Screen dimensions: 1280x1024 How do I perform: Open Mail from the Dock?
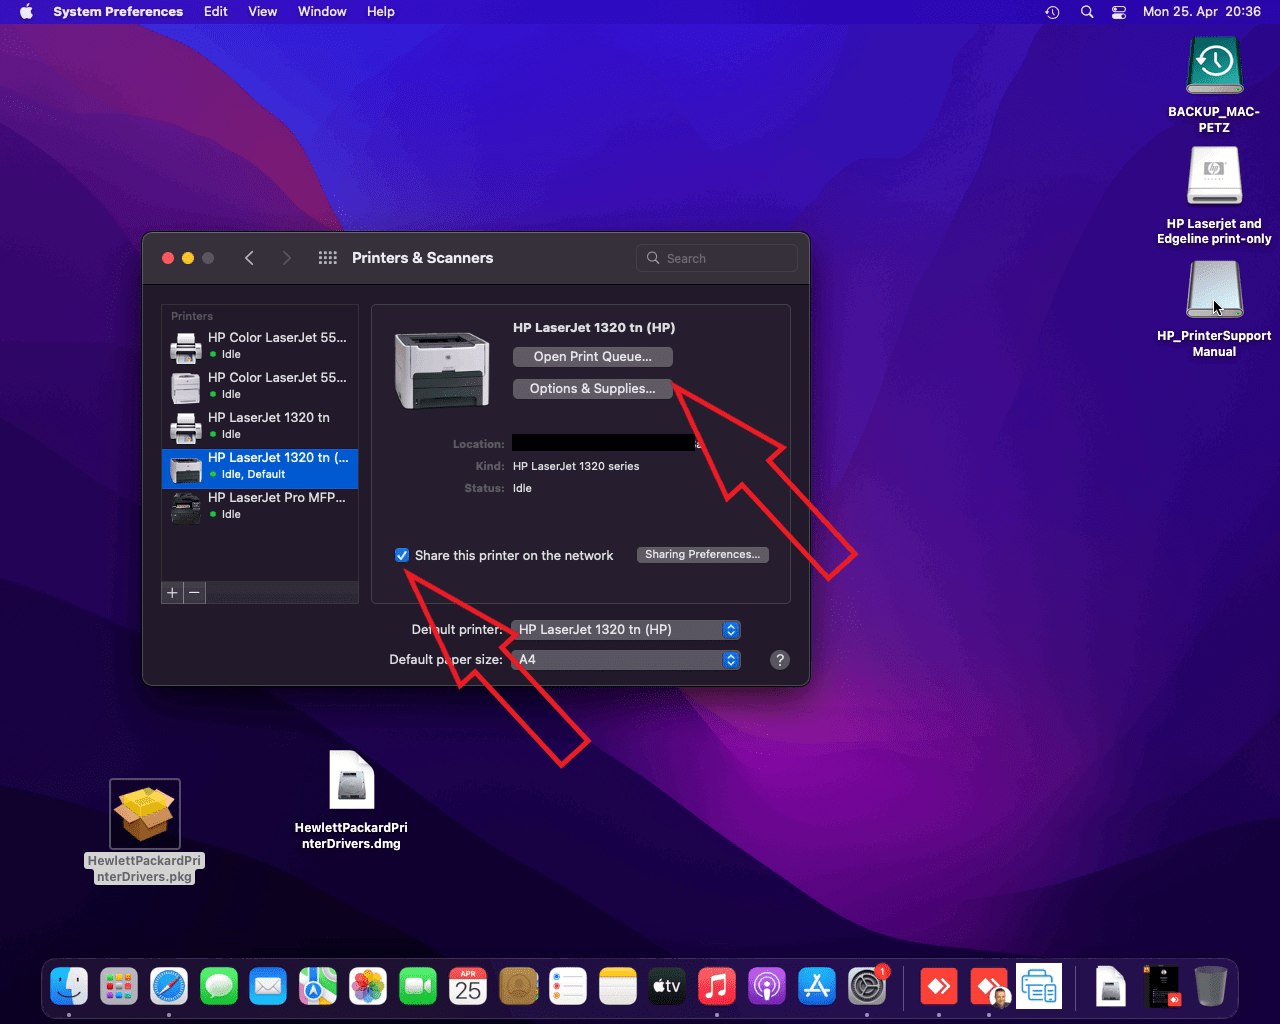pyautogui.click(x=268, y=987)
